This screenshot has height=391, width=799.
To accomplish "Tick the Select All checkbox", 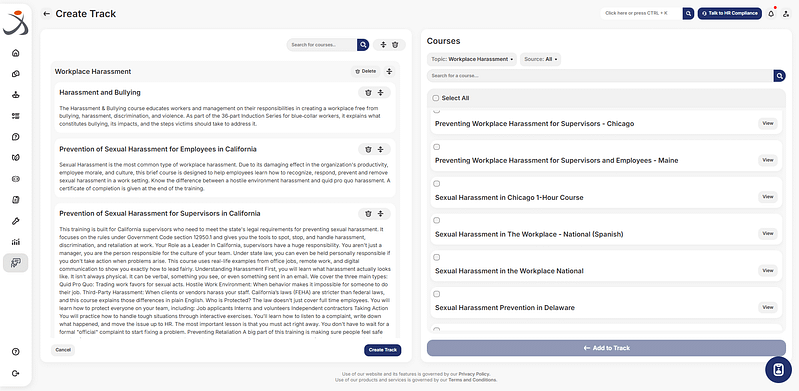I will coord(436,98).
